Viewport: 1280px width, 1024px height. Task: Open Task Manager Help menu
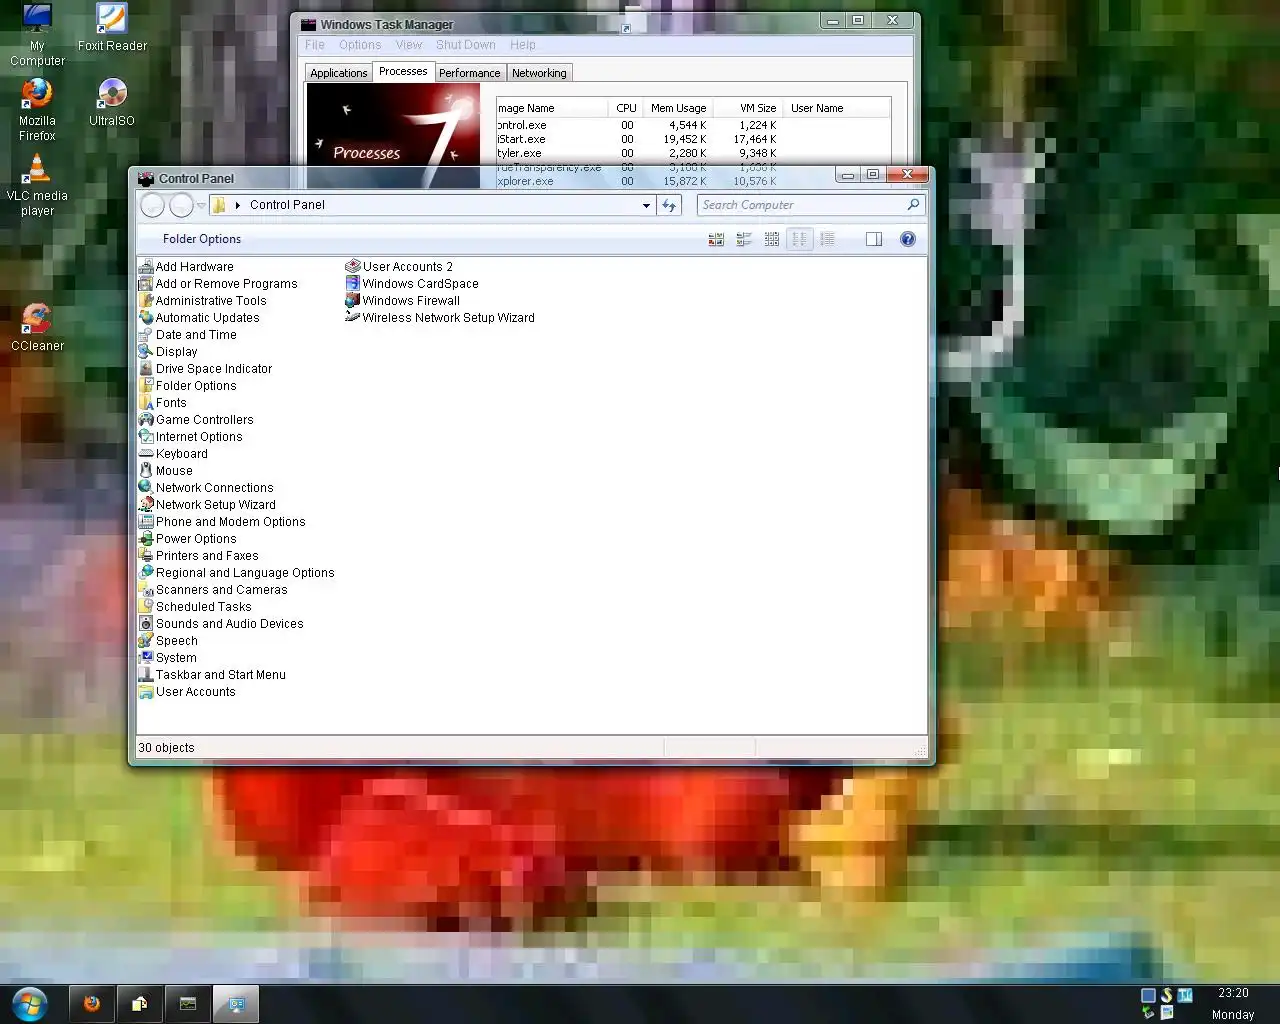click(x=523, y=45)
